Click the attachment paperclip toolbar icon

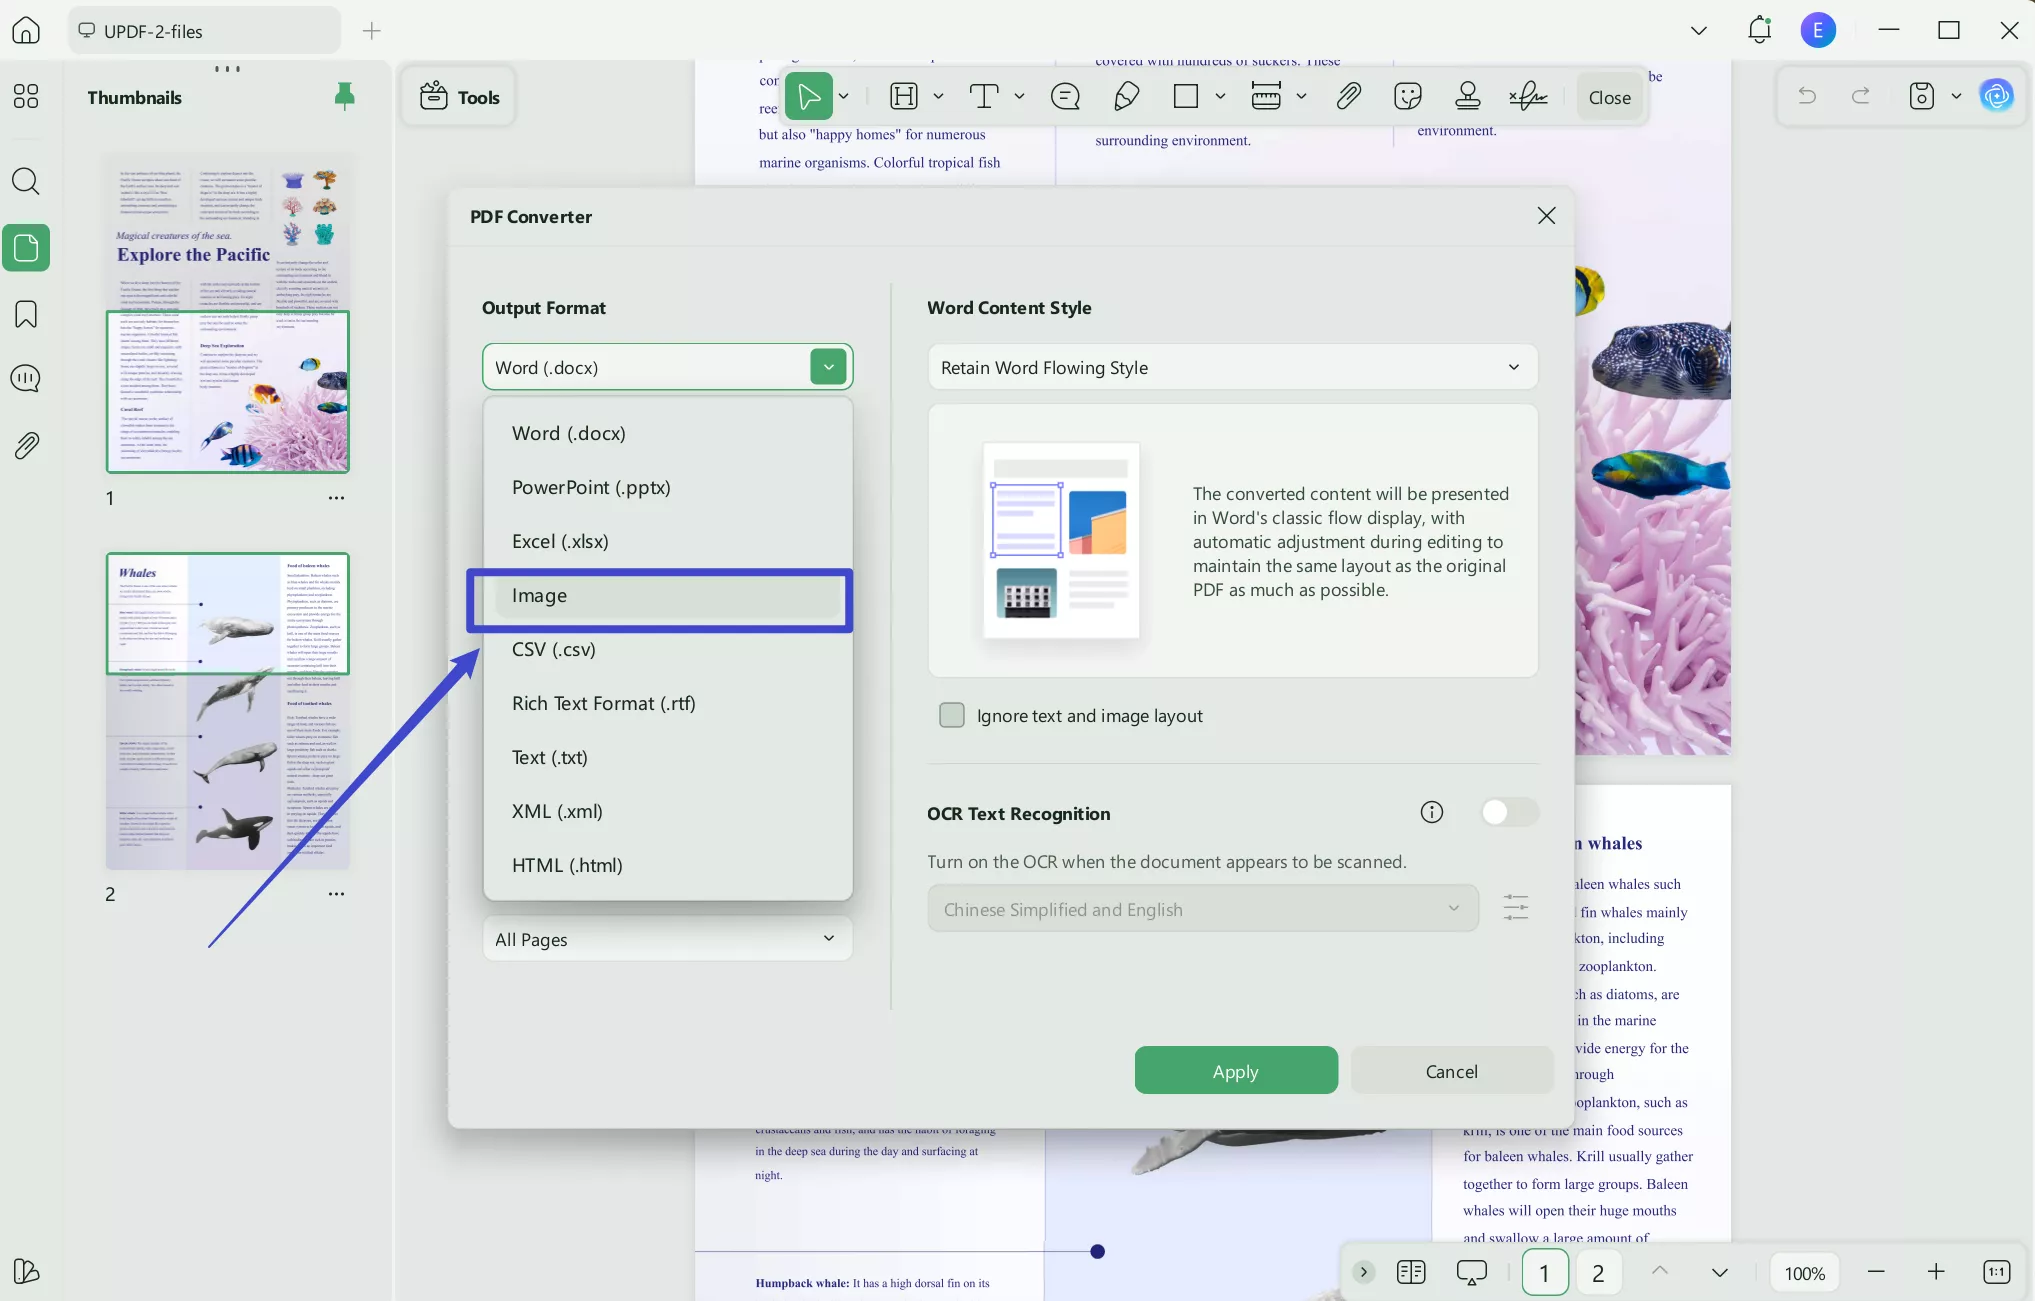tap(1348, 96)
